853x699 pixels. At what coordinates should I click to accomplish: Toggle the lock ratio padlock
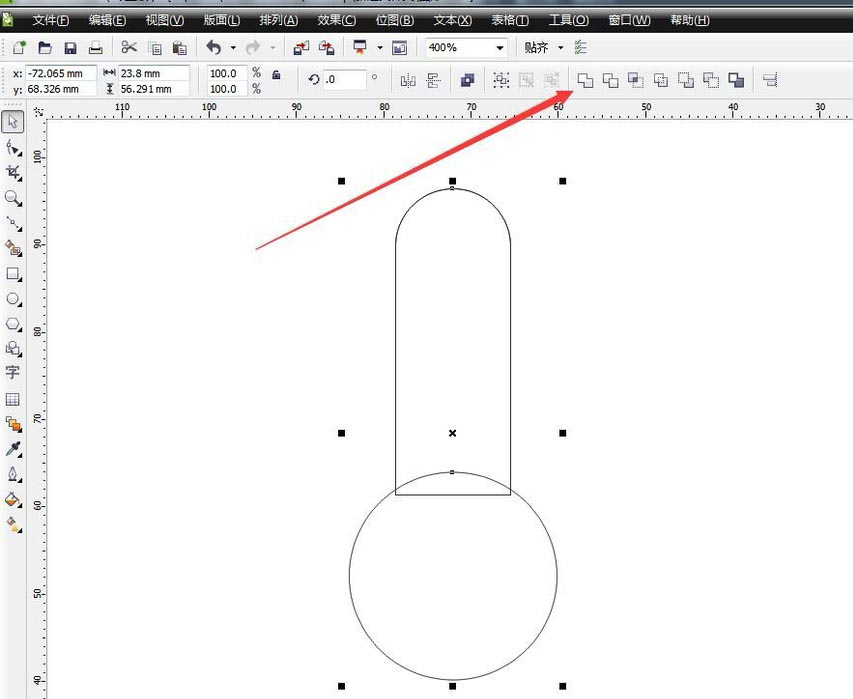tap(276, 75)
